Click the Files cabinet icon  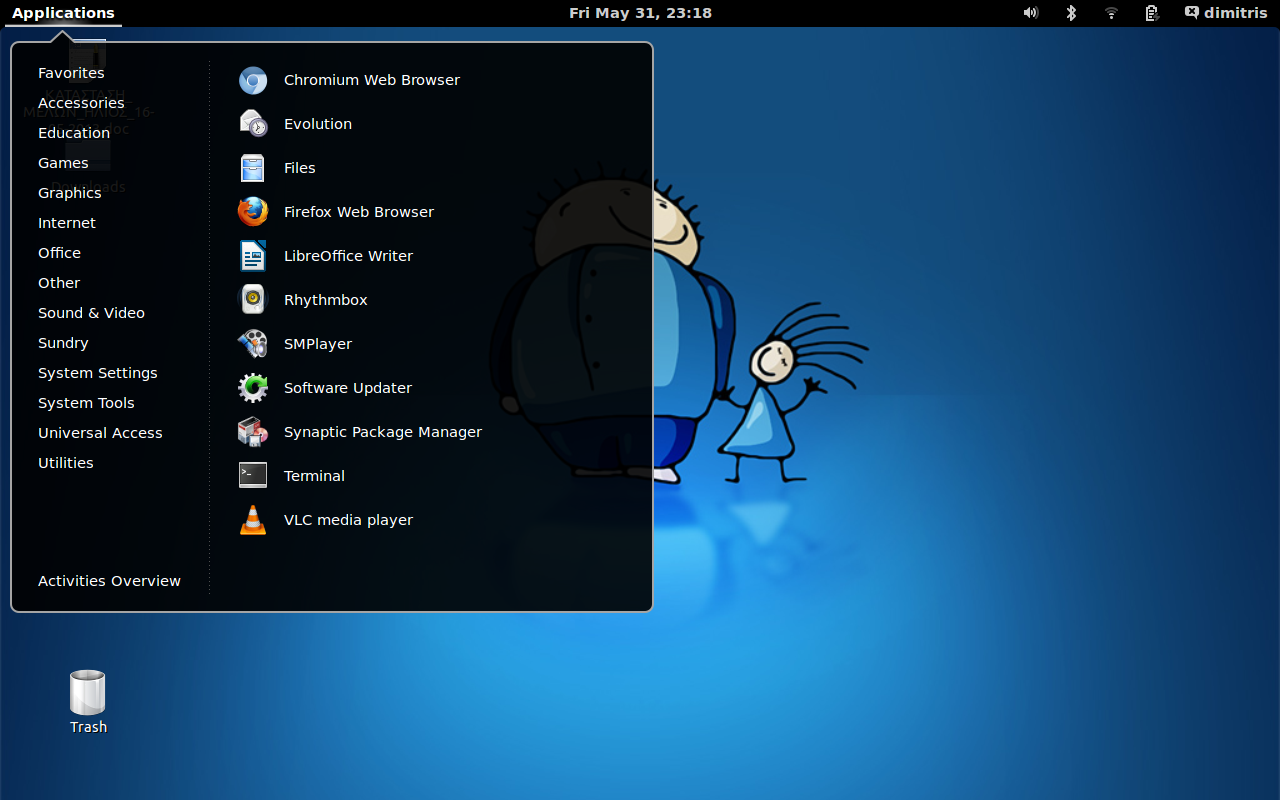click(x=253, y=168)
